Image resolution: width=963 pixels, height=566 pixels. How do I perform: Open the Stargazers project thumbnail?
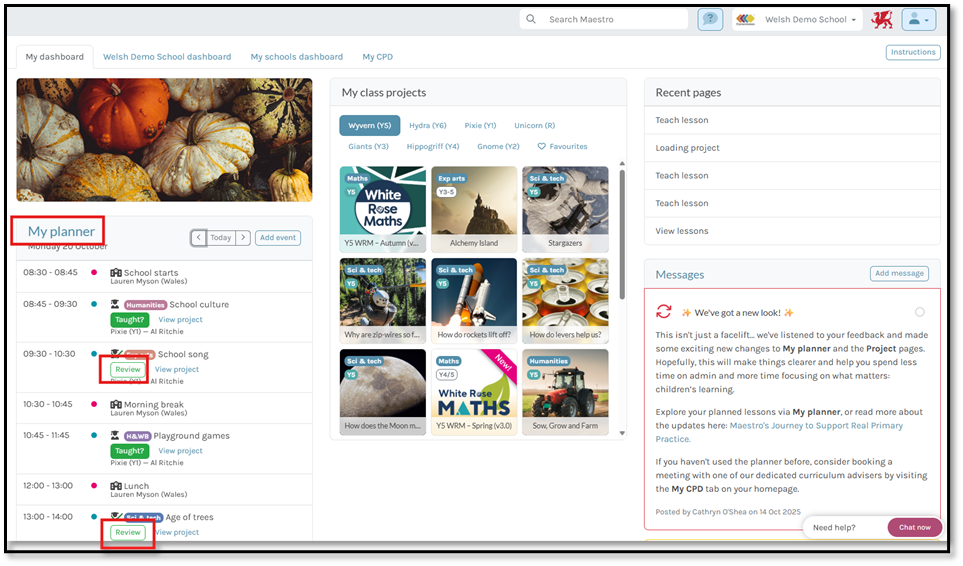(565, 208)
